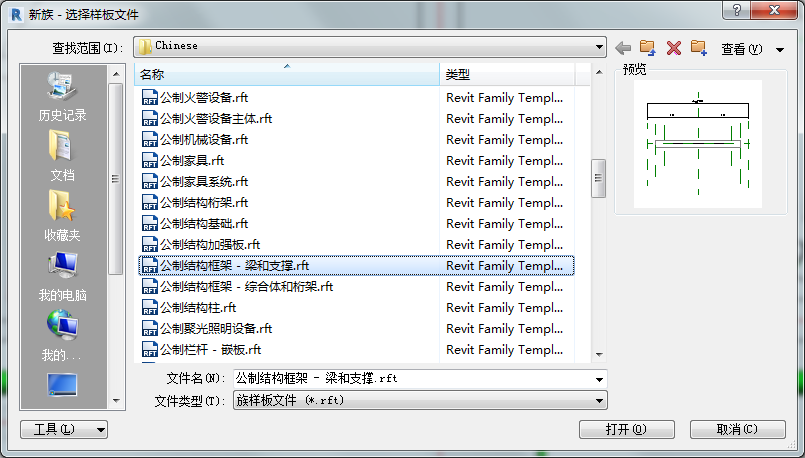Click the up-one-level folder icon
Viewport: 805px width, 458px height.
pos(648,48)
